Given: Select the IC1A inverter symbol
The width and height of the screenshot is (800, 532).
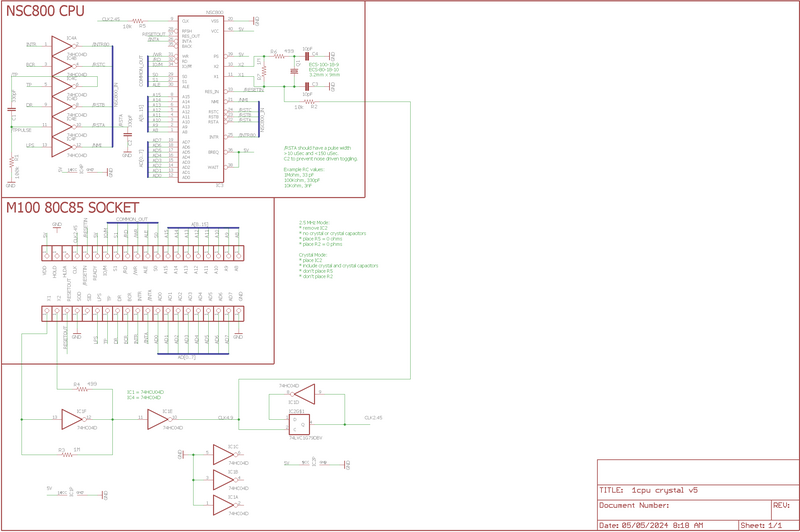Looking at the screenshot, I should (x=223, y=504).
